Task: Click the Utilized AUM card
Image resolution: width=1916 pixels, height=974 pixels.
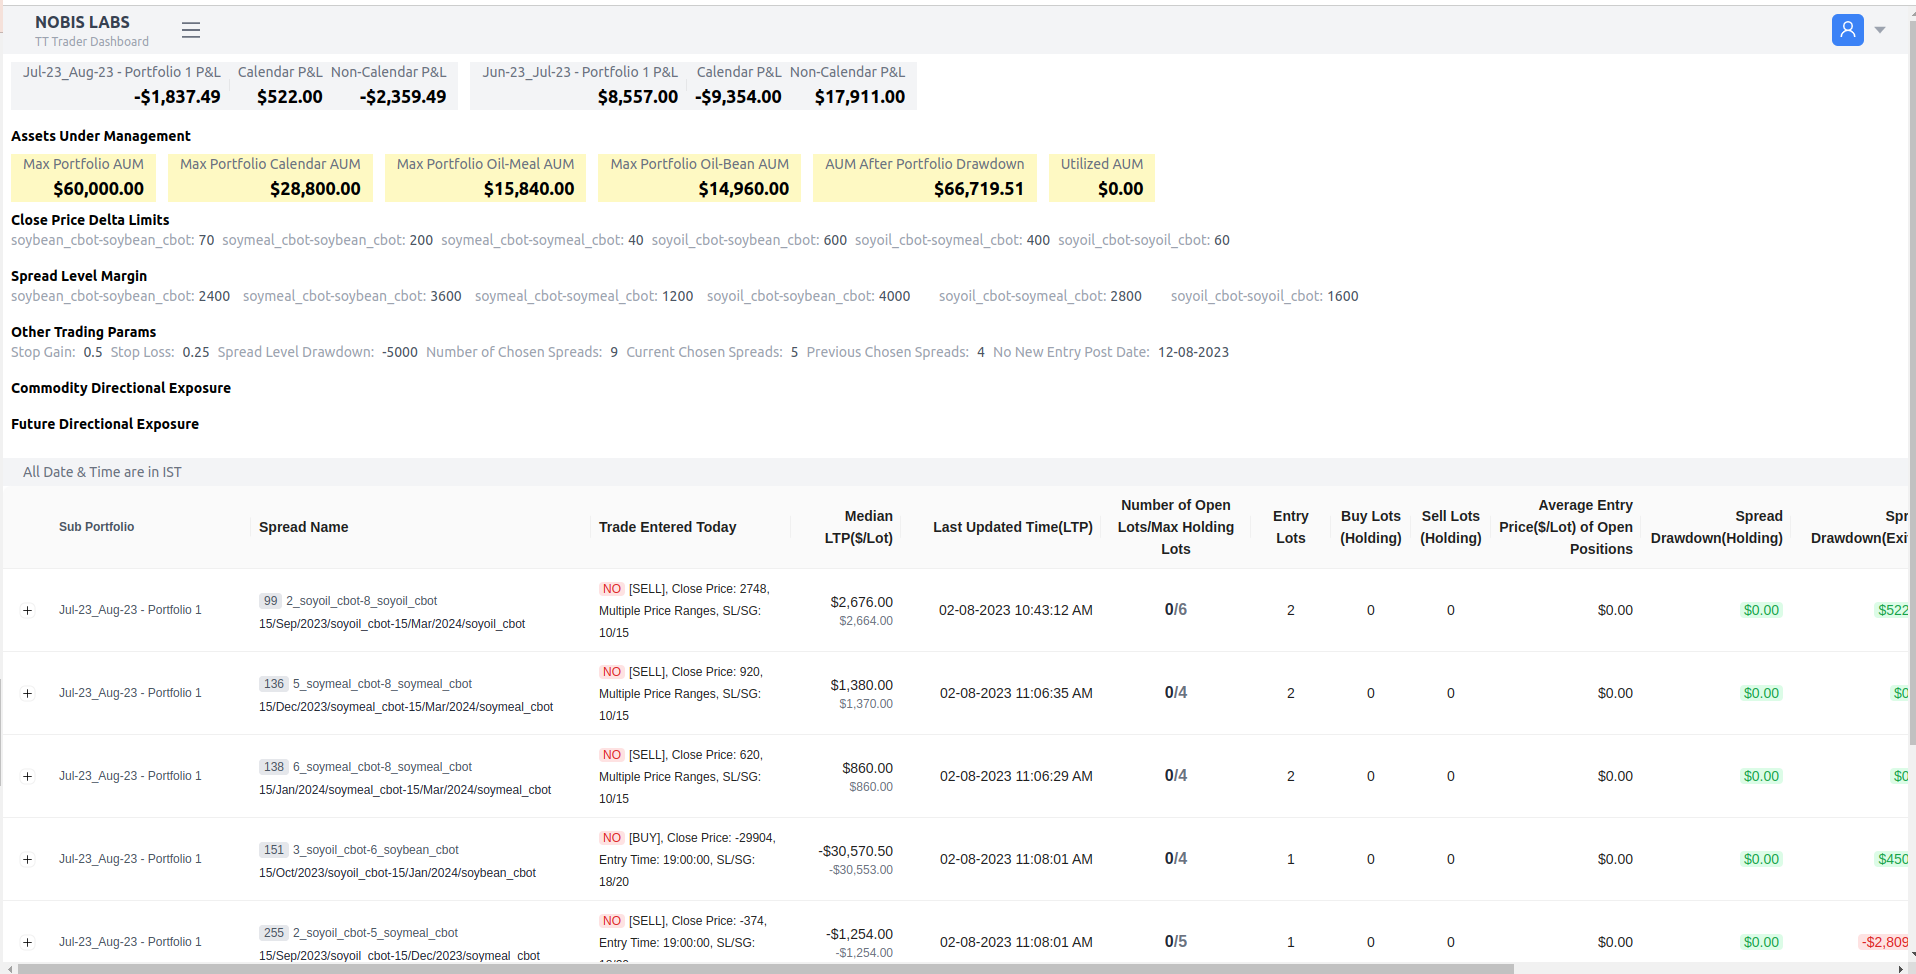Action: 1101,177
